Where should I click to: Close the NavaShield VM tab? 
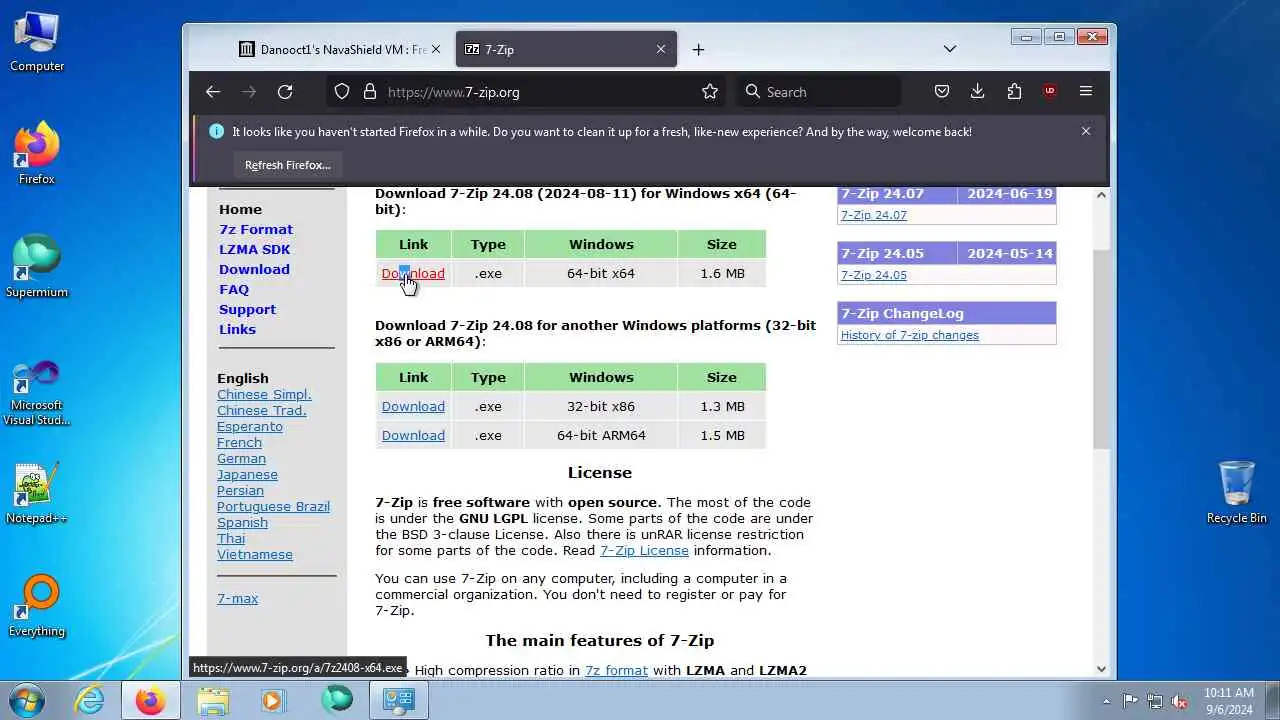pyautogui.click(x=436, y=49)
